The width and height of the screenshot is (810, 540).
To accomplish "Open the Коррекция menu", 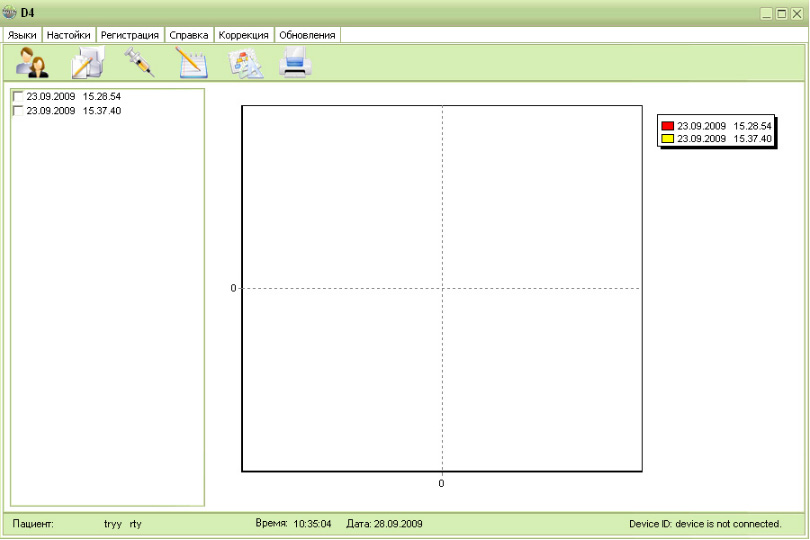I will (243, 35).
